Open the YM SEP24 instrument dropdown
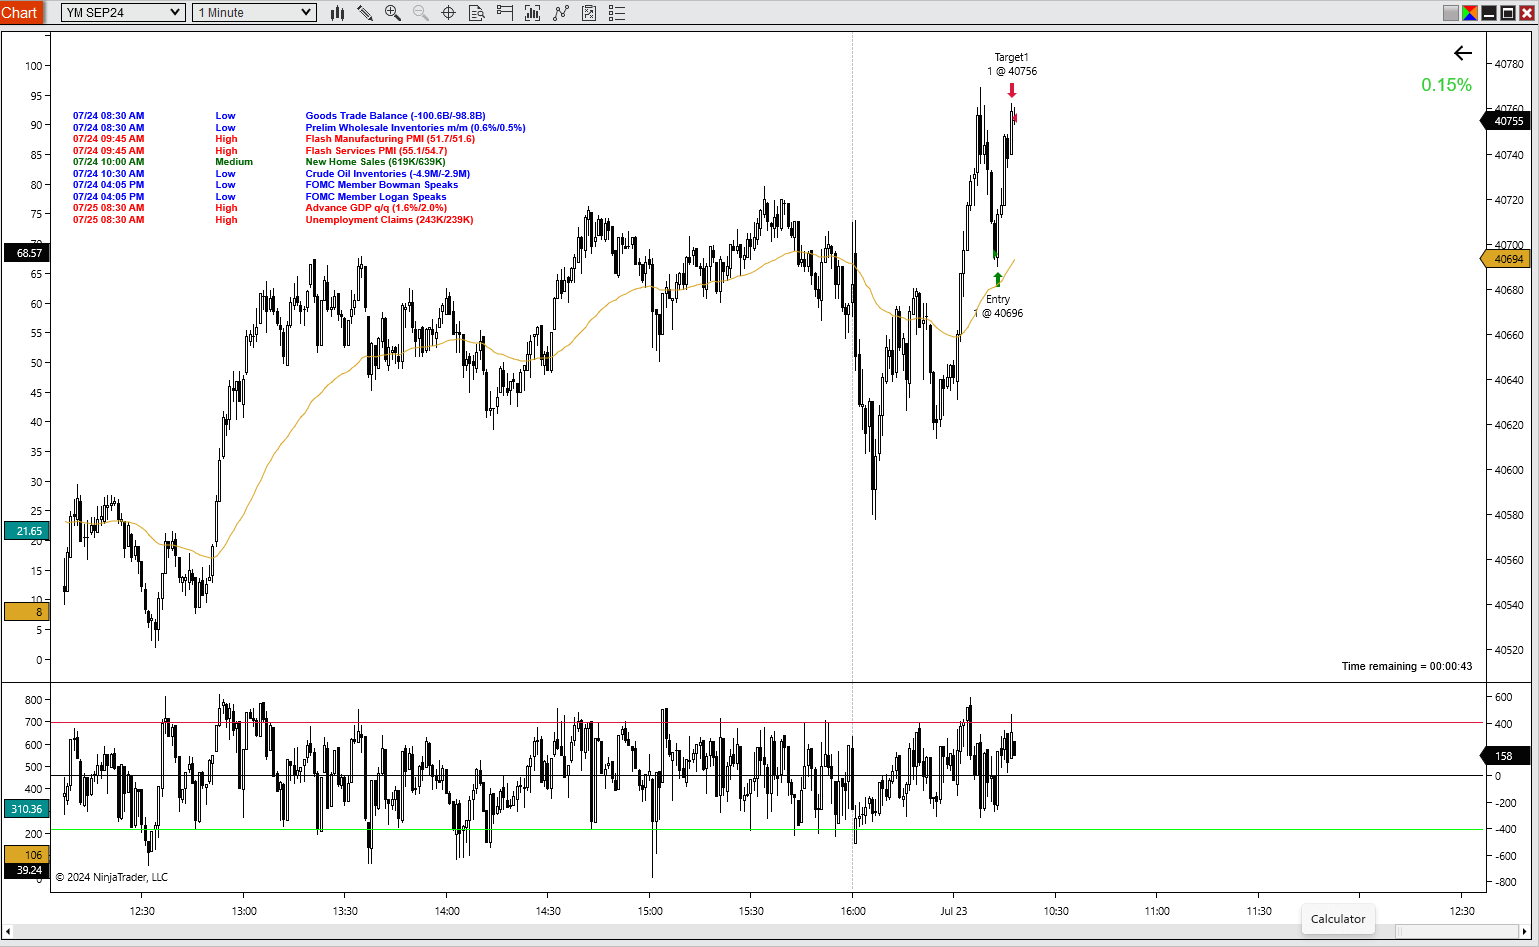This screenshot has height=947, width=1539. click(123, 13)
